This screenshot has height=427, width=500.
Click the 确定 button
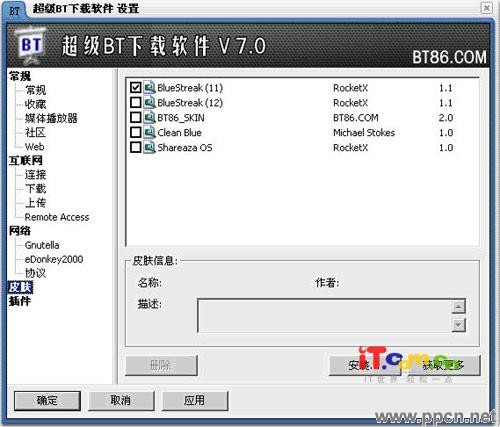coord(47,400)
